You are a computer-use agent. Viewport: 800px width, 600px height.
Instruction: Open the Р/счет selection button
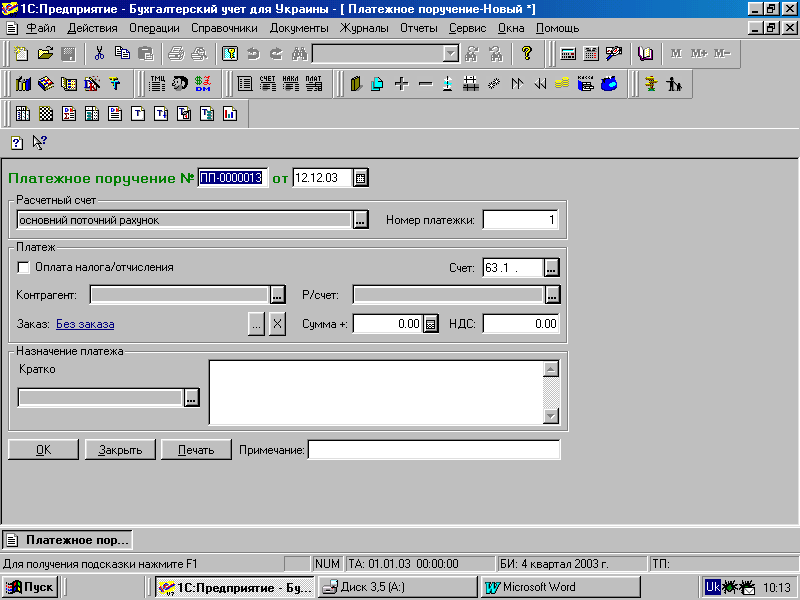pos(552,295)
